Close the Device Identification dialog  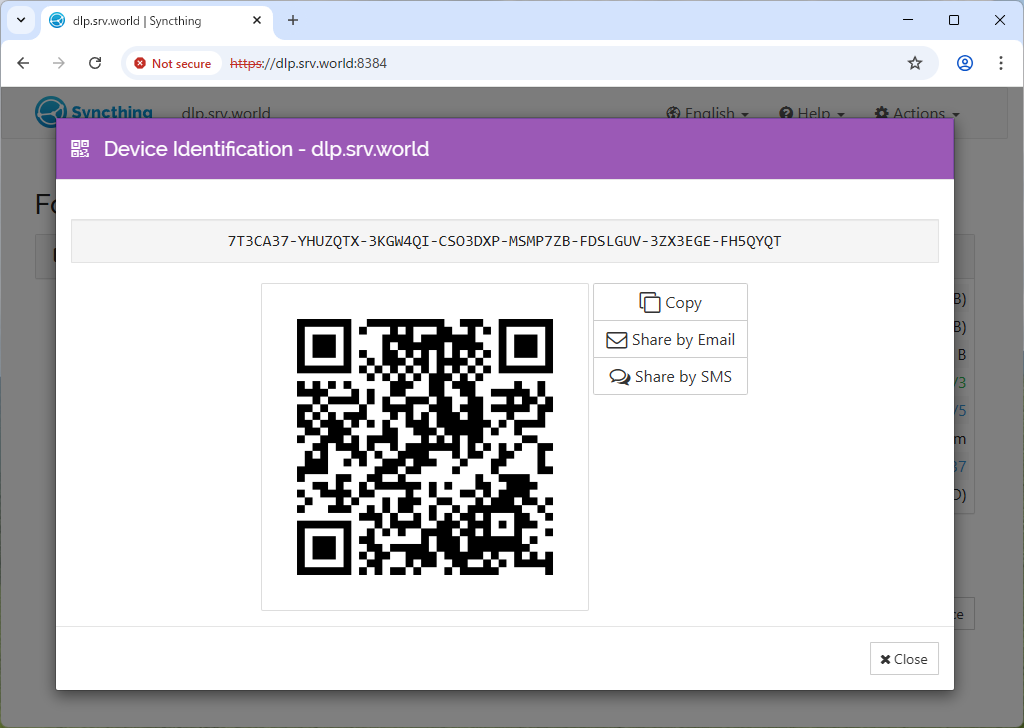point(904,659)
